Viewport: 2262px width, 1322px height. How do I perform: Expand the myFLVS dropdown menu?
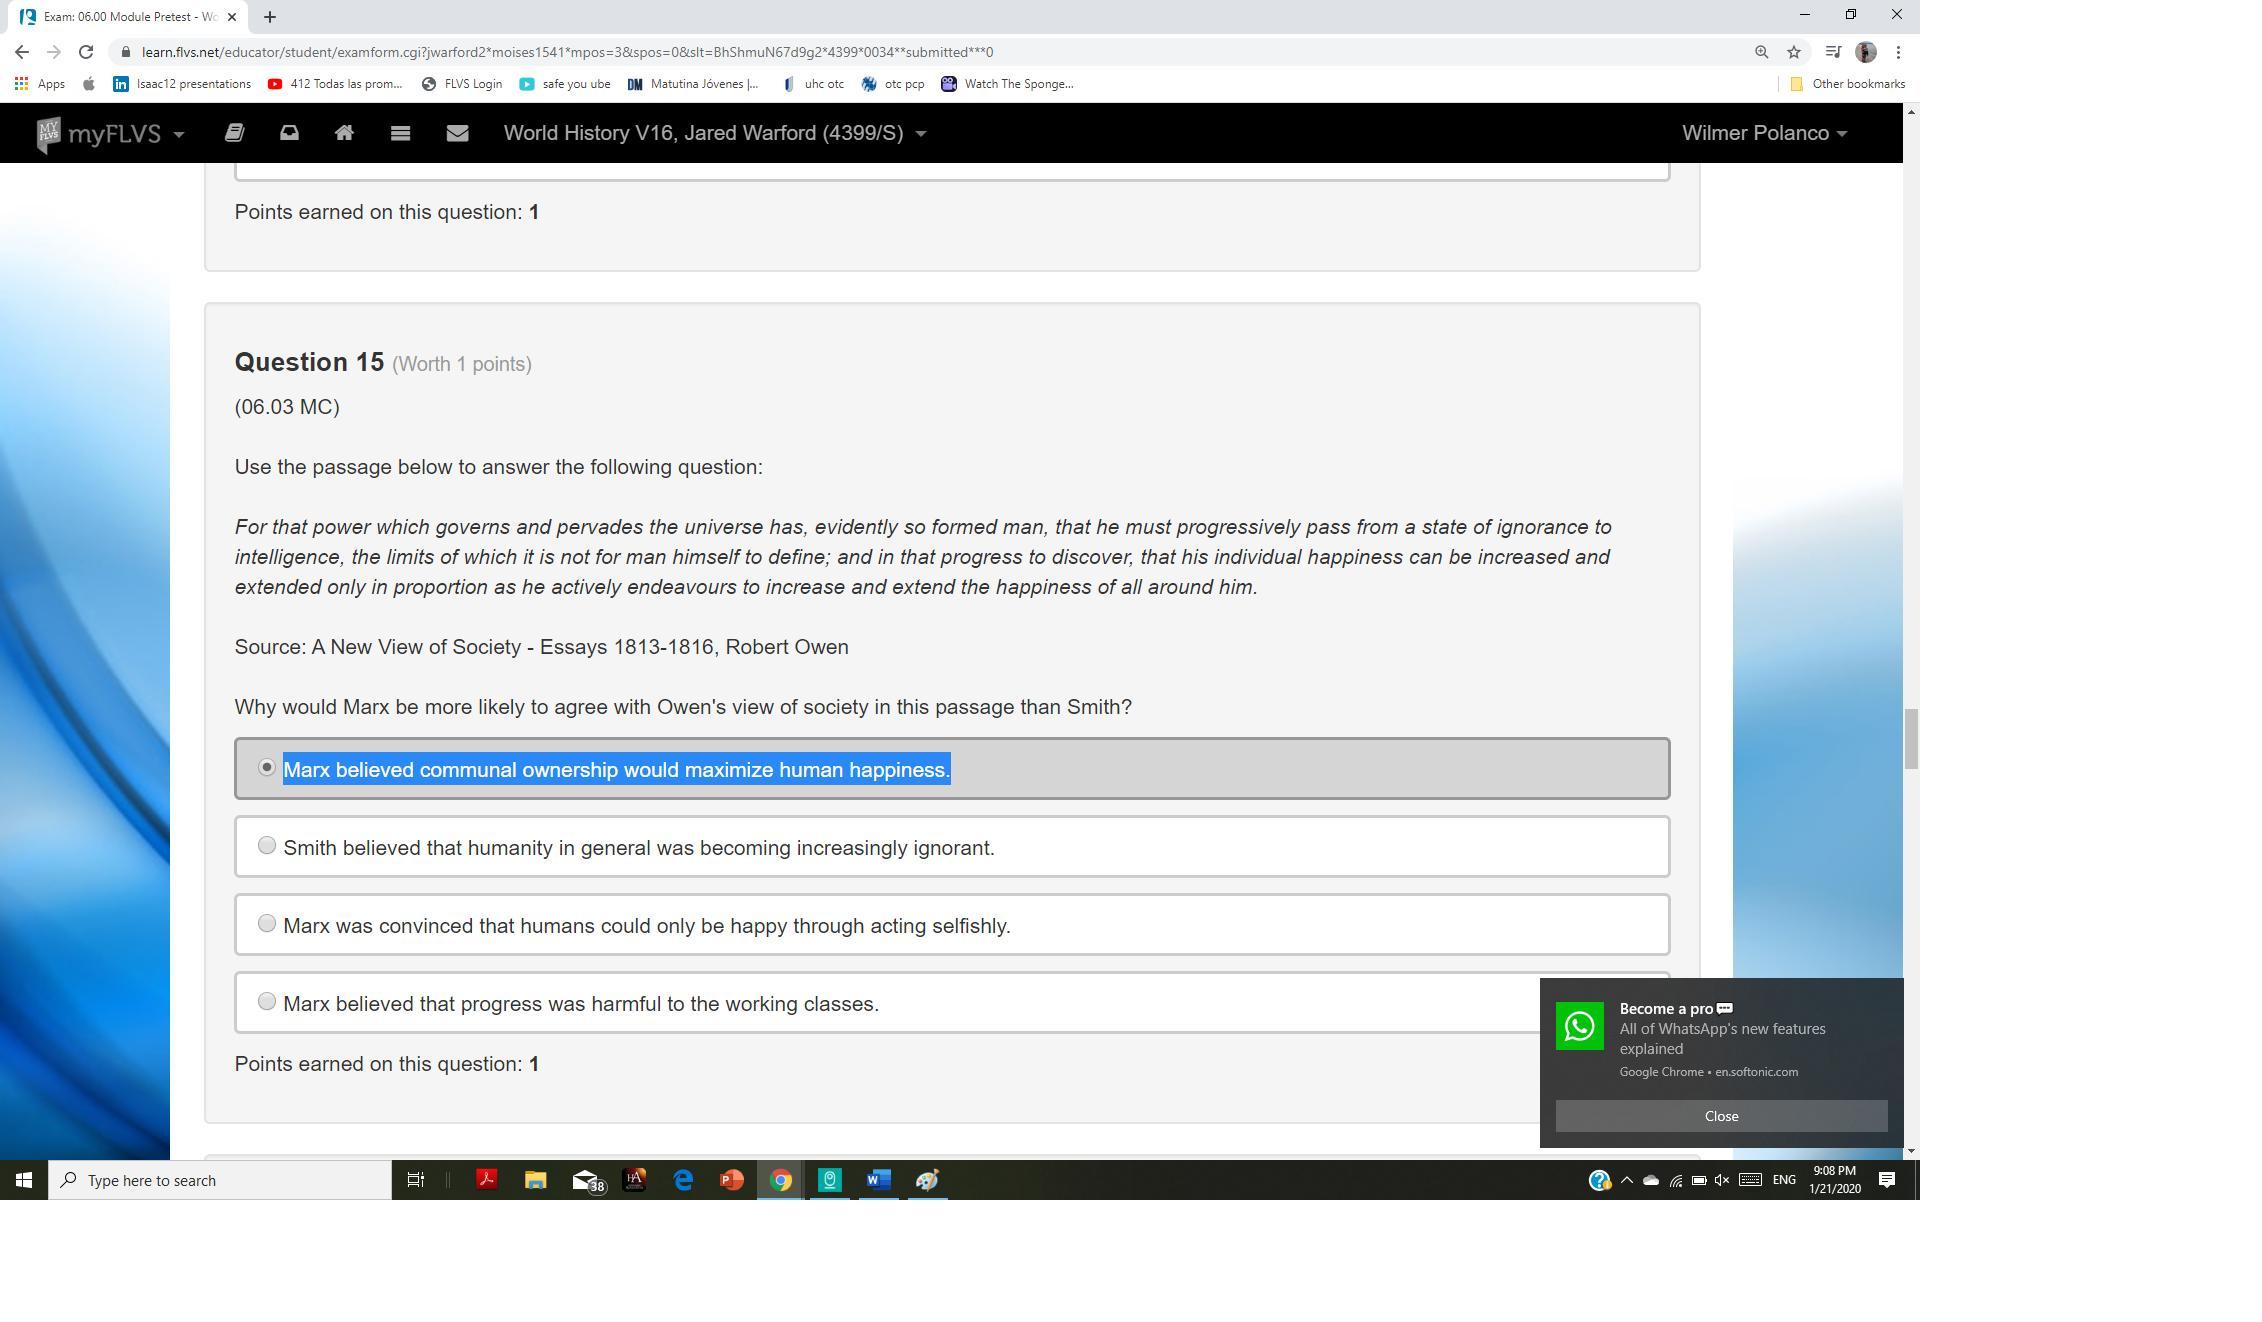[110, 133]
